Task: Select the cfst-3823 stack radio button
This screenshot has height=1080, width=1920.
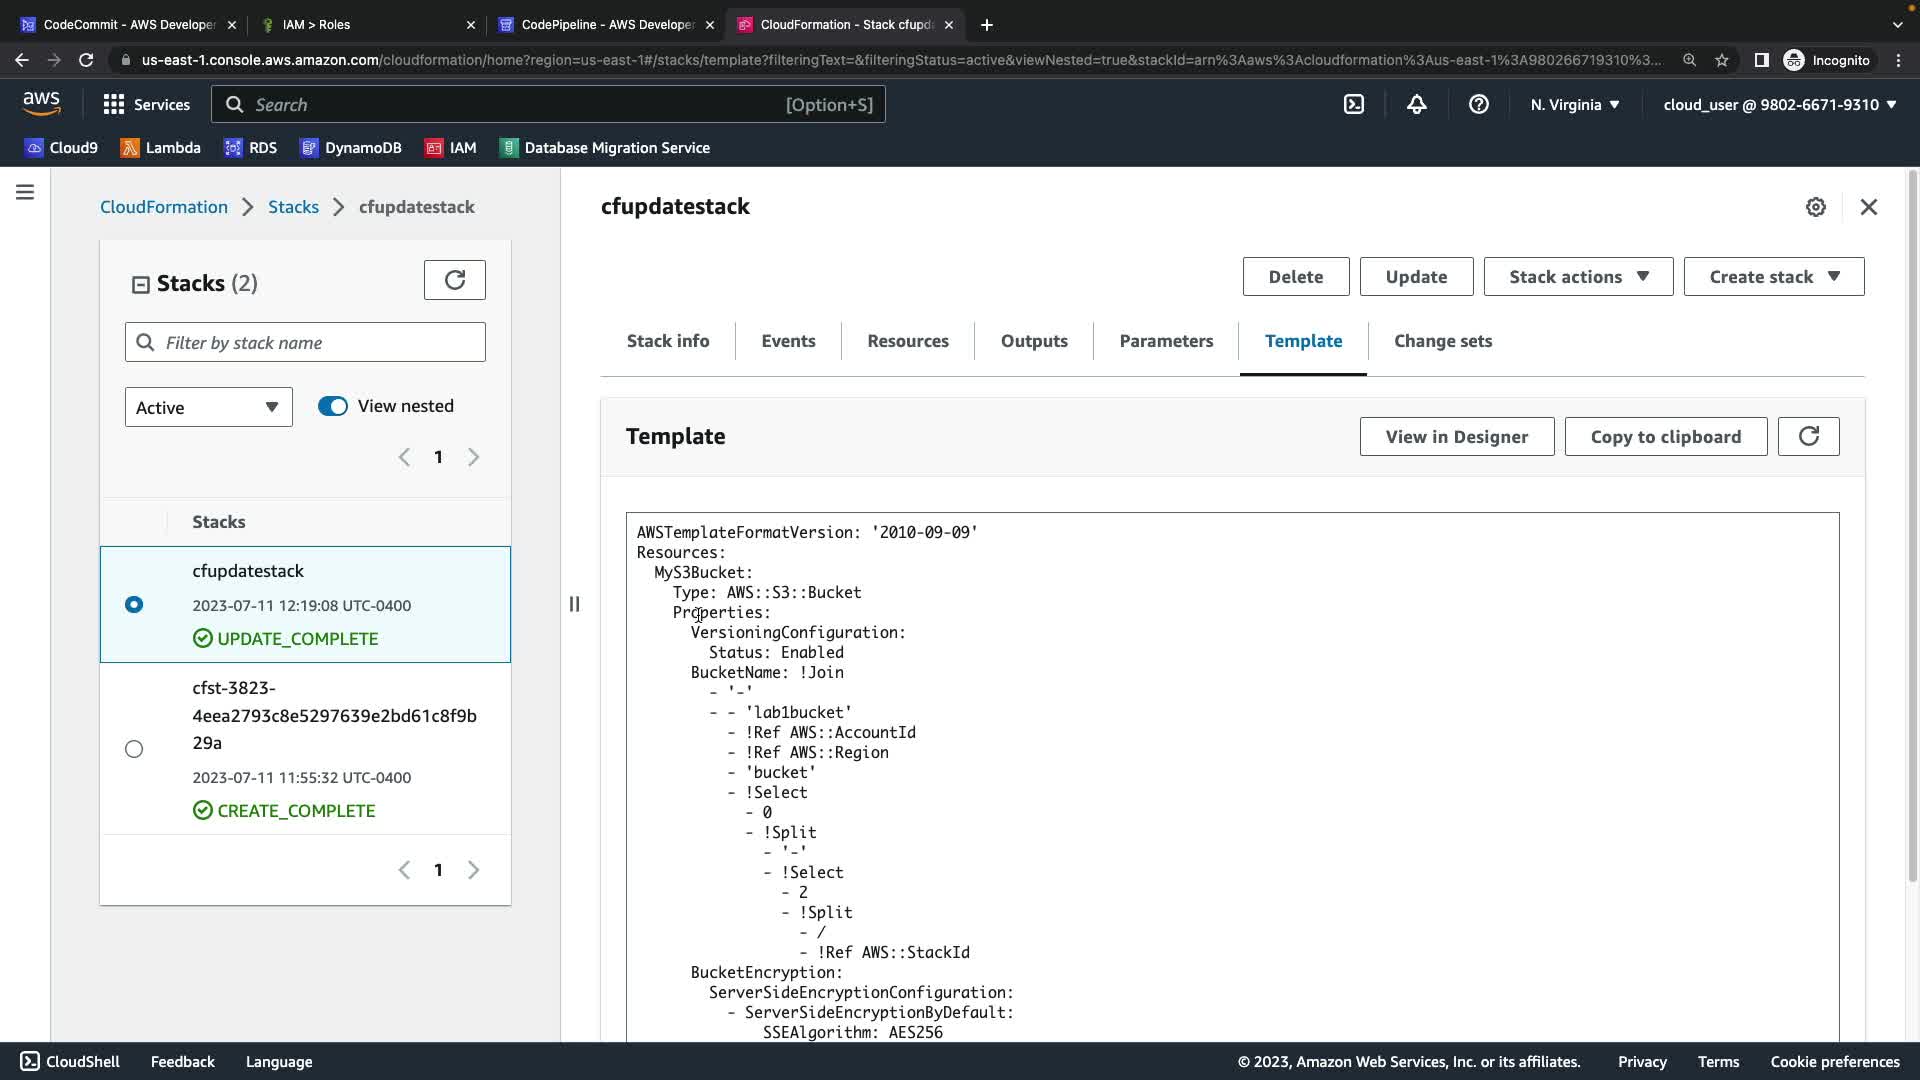Action: tap(134, 749)
